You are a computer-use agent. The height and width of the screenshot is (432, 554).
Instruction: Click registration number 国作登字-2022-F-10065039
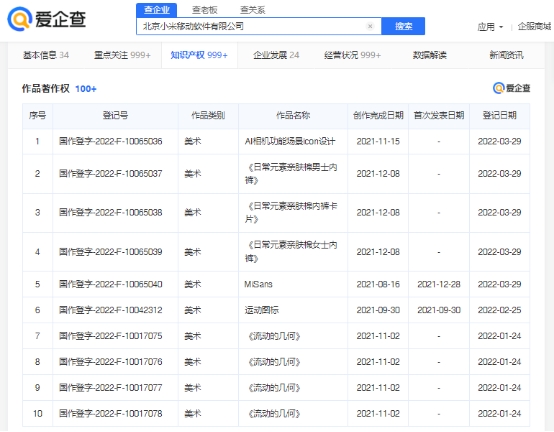(111, 252)
